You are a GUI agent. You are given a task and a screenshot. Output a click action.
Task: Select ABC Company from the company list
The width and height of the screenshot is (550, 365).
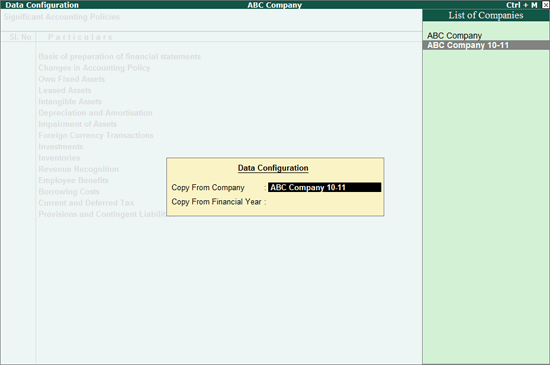[454, 36]
